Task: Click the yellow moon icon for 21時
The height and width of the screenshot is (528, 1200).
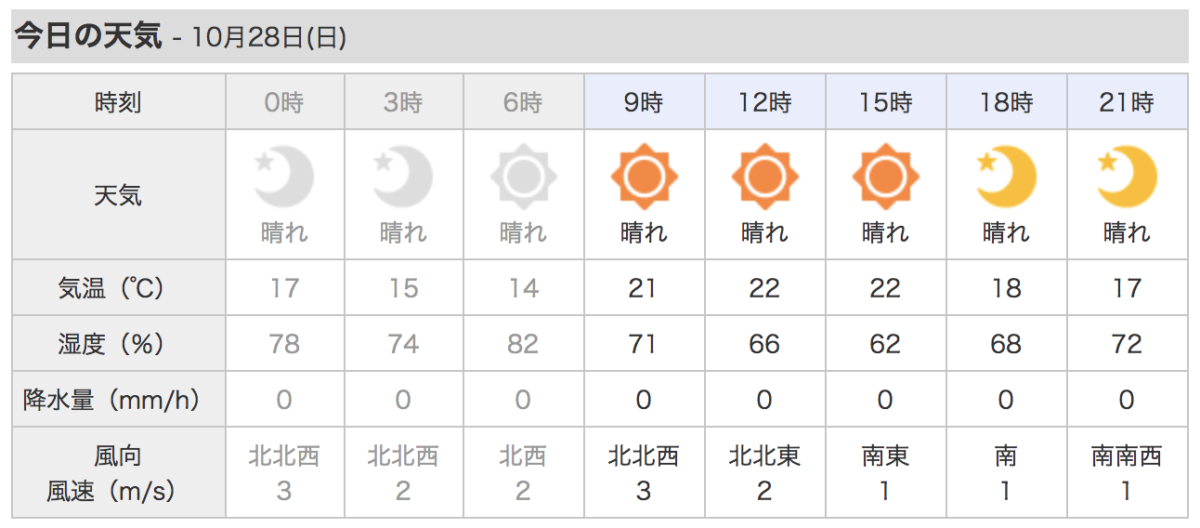Action: click(1127, 179)
